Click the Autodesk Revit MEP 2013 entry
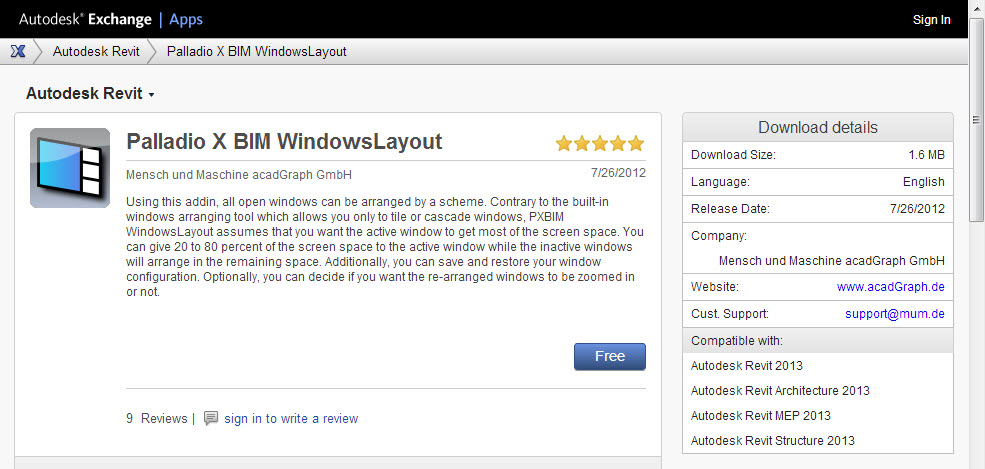 [x=761, y=416]
